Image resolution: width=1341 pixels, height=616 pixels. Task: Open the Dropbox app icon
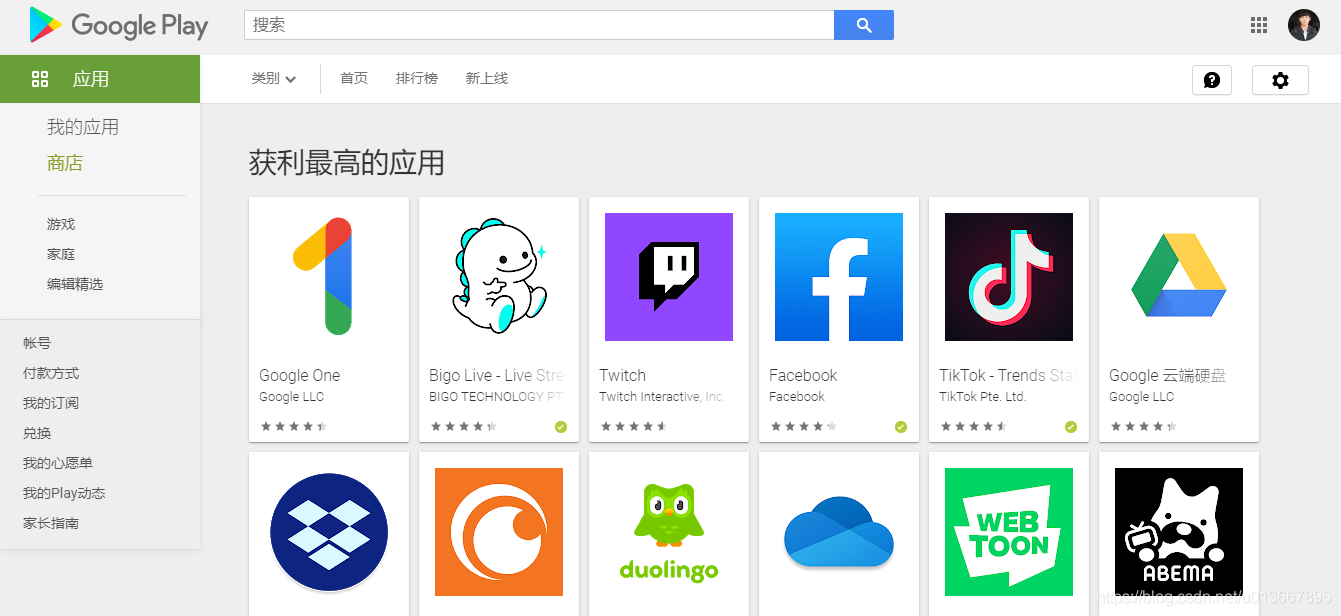[x=329, y=532]
